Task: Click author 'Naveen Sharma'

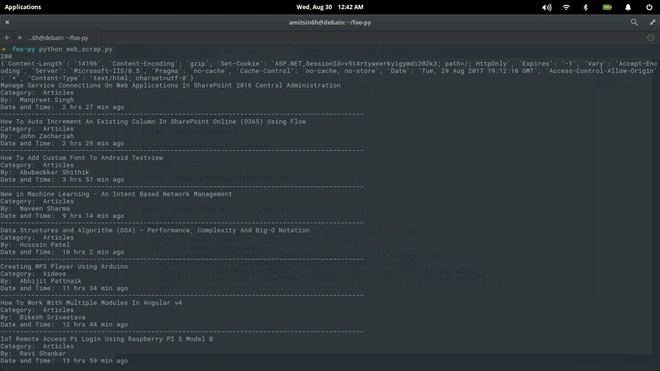Action: click(45, 208)
